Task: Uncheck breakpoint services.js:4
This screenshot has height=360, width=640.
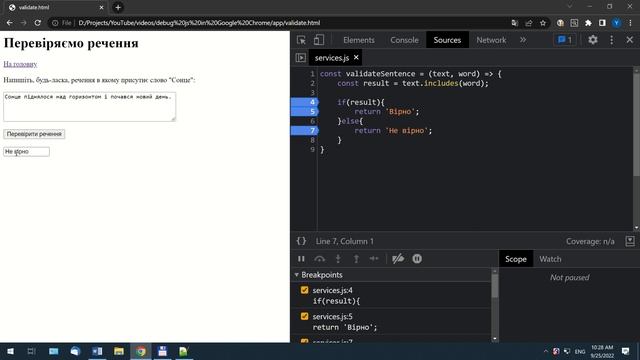Action: click(304, 290)
